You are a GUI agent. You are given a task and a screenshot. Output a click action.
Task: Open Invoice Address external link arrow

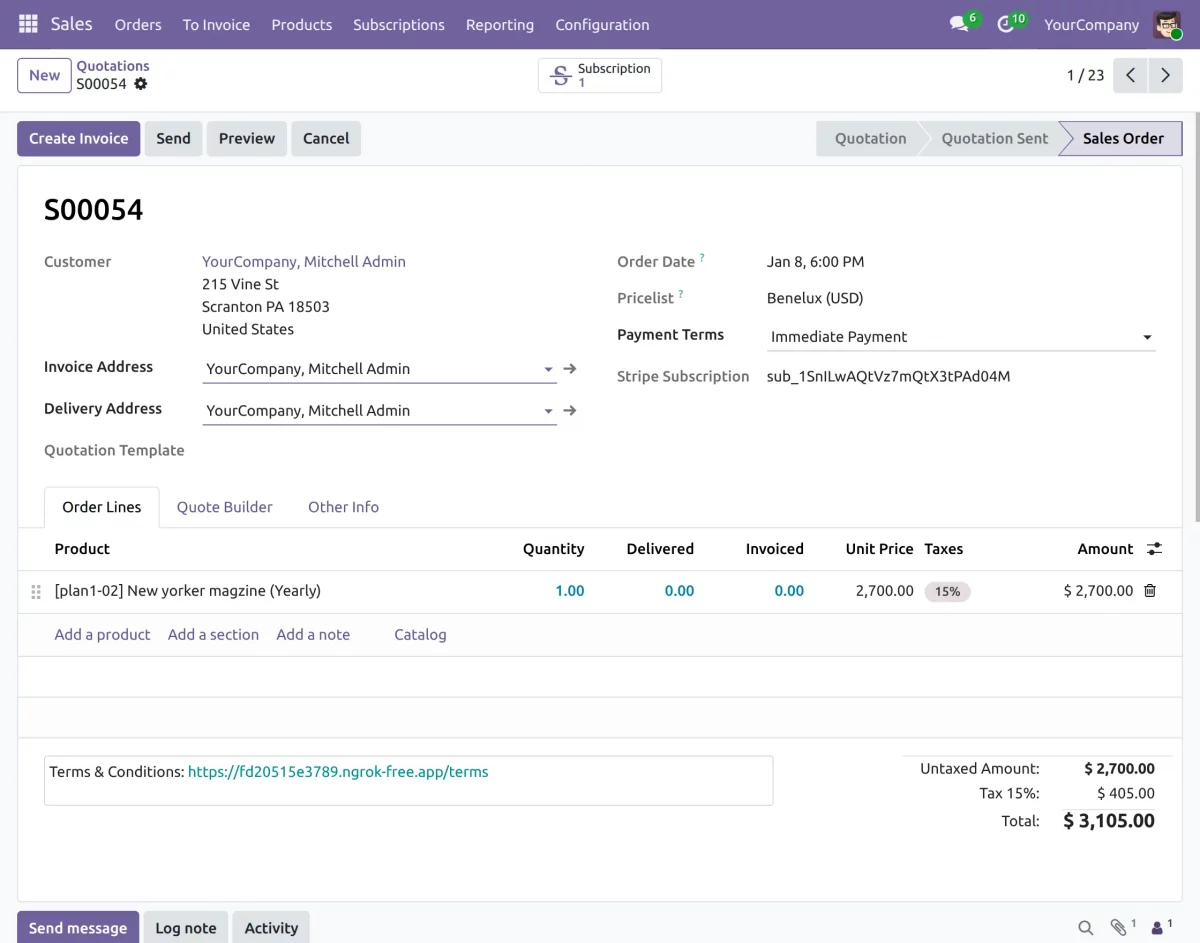[570, 369]
